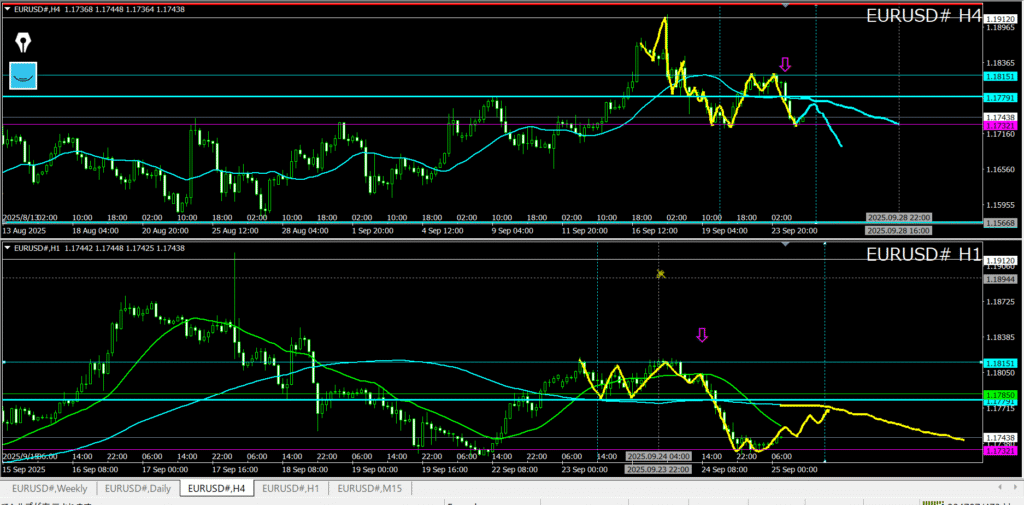Open the EURUSD#,H4 chart dropdown arrow
Image resolution: width=1024 pixels, height=505 pixels.
point(8,10)
